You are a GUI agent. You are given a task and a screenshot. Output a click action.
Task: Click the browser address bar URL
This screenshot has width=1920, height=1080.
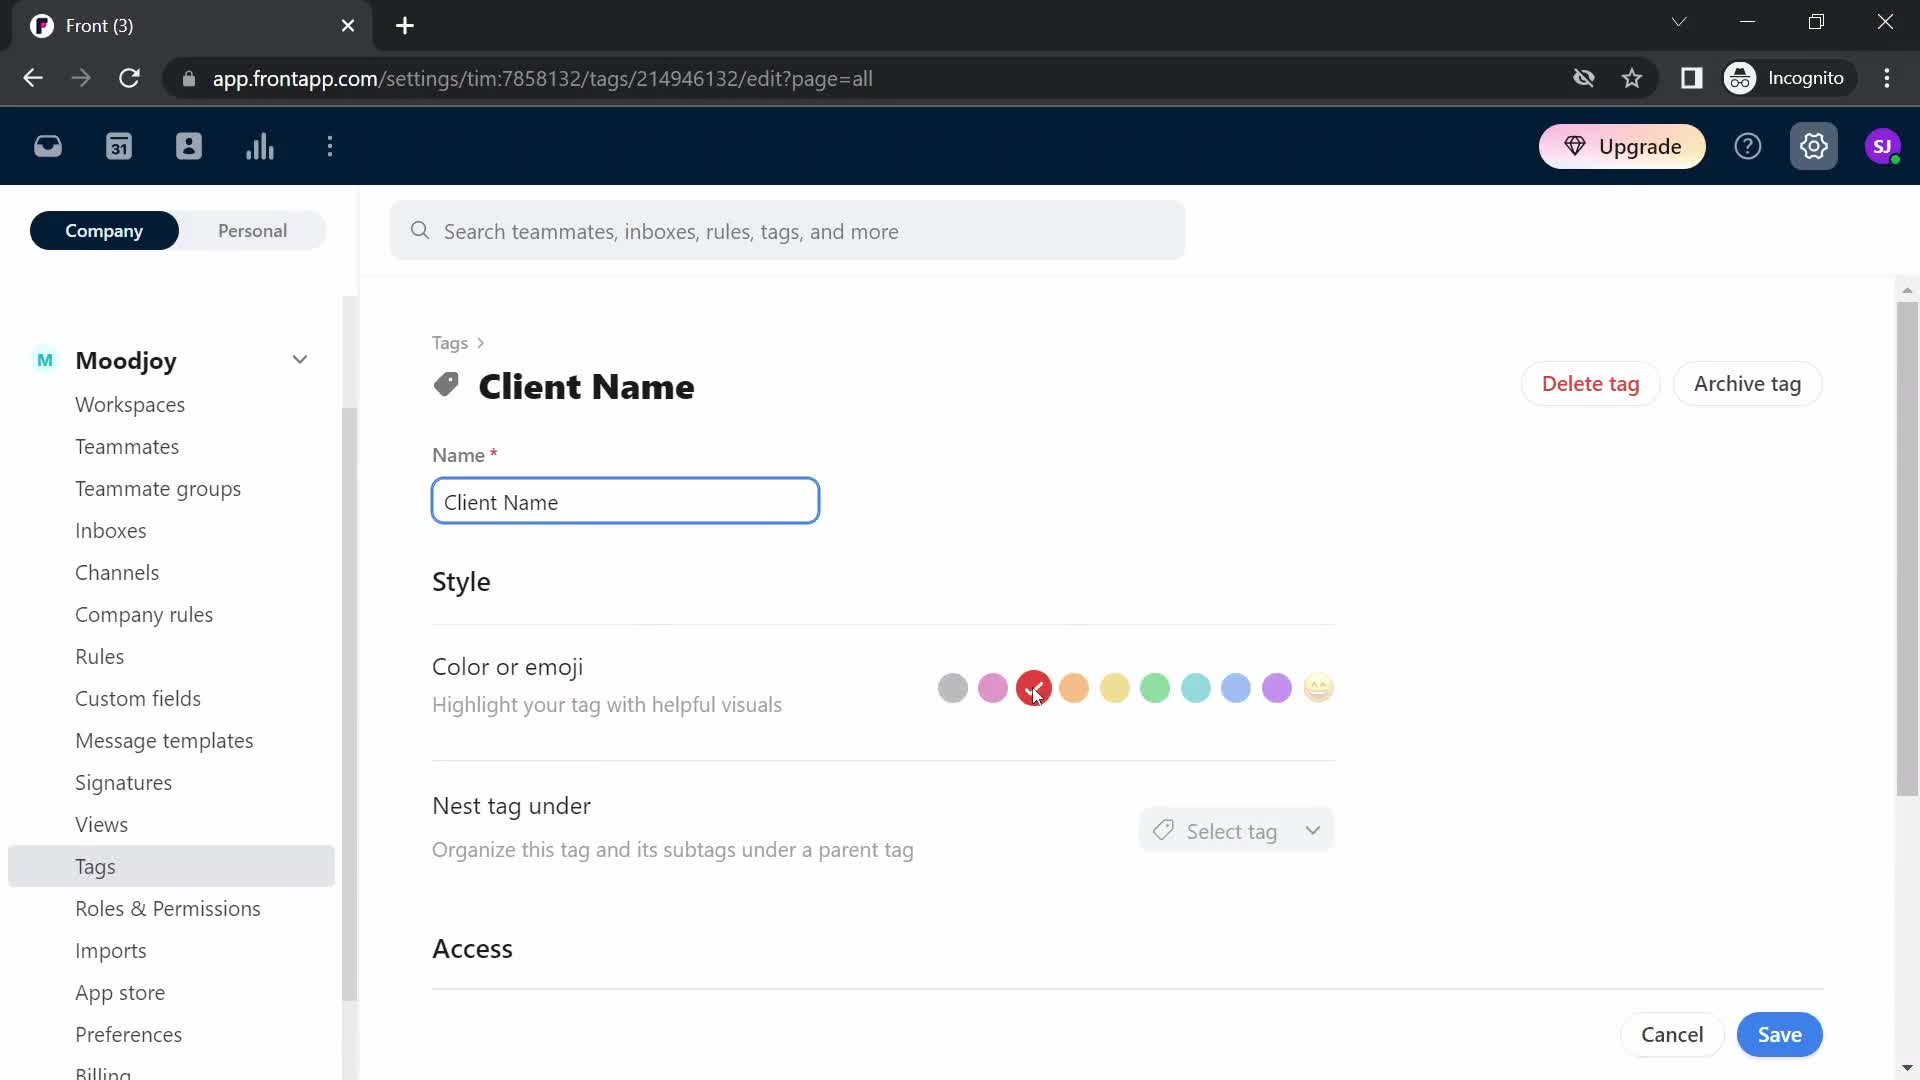[x=542, y=78]
